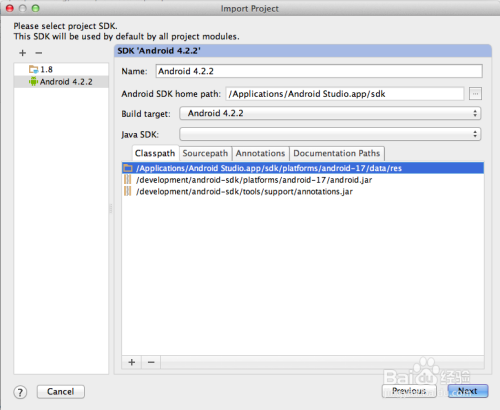Switch to the Annotations tab
The width and height of the screenshot is (500, 410).
[261, 153]
